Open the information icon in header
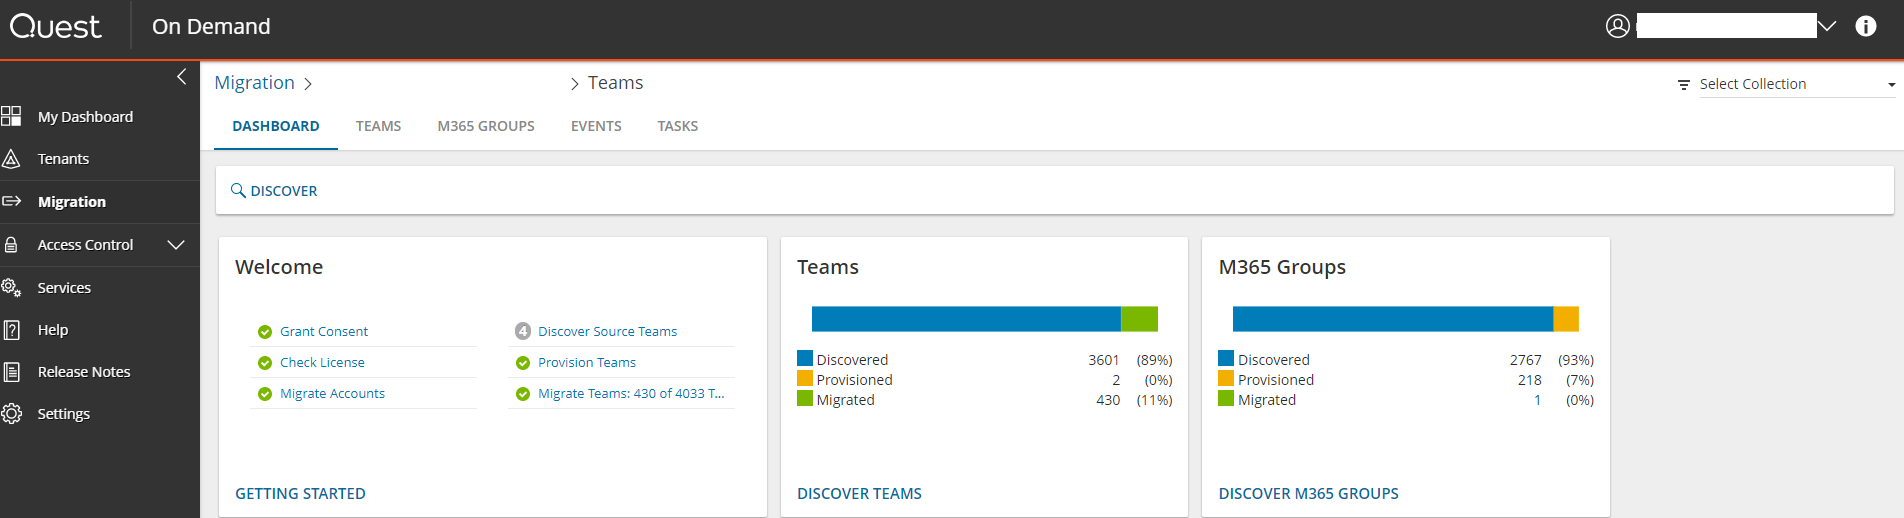 pyautogui.click(x=1865, y=26)
